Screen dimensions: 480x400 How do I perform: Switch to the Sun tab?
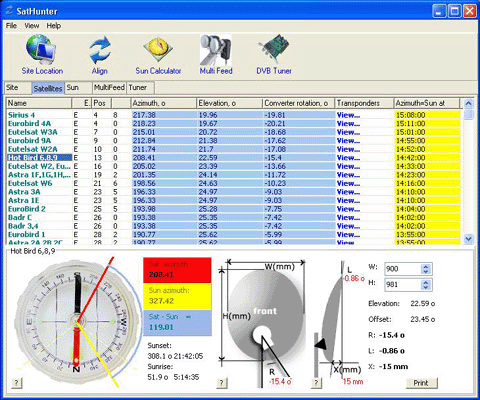(78, 88)
